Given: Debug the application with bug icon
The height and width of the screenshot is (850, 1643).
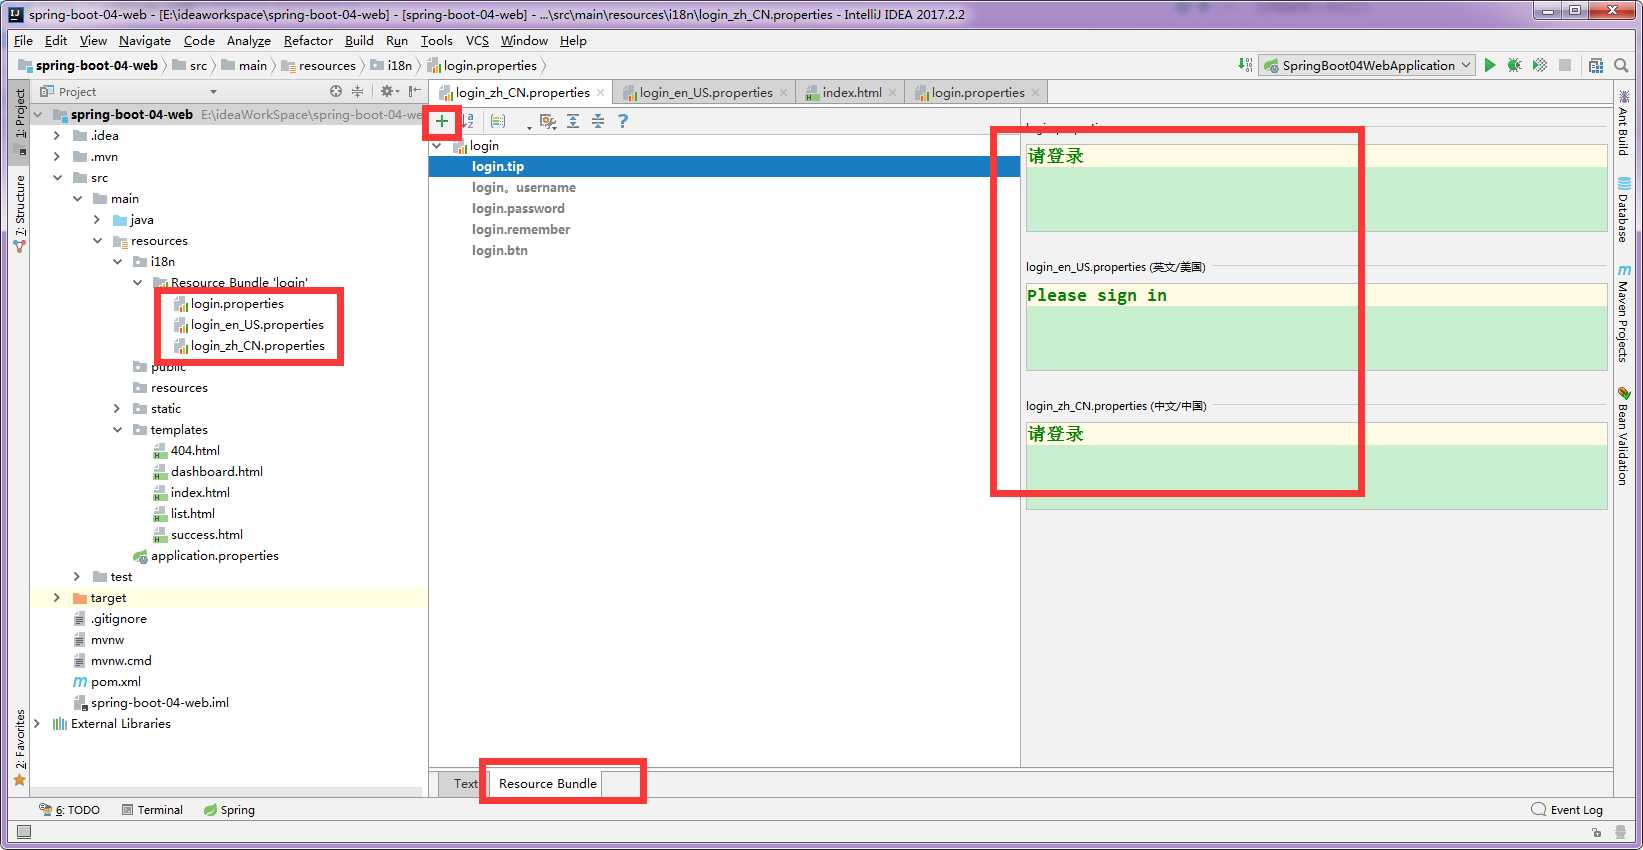Looking at the screenshot, I should coord(1515,65).
